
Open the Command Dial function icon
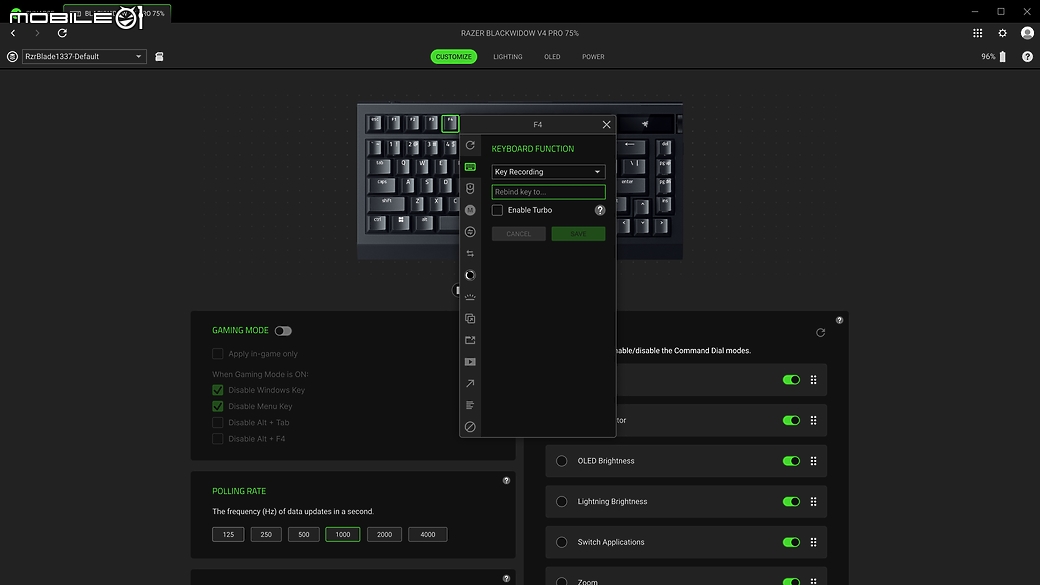470,275
